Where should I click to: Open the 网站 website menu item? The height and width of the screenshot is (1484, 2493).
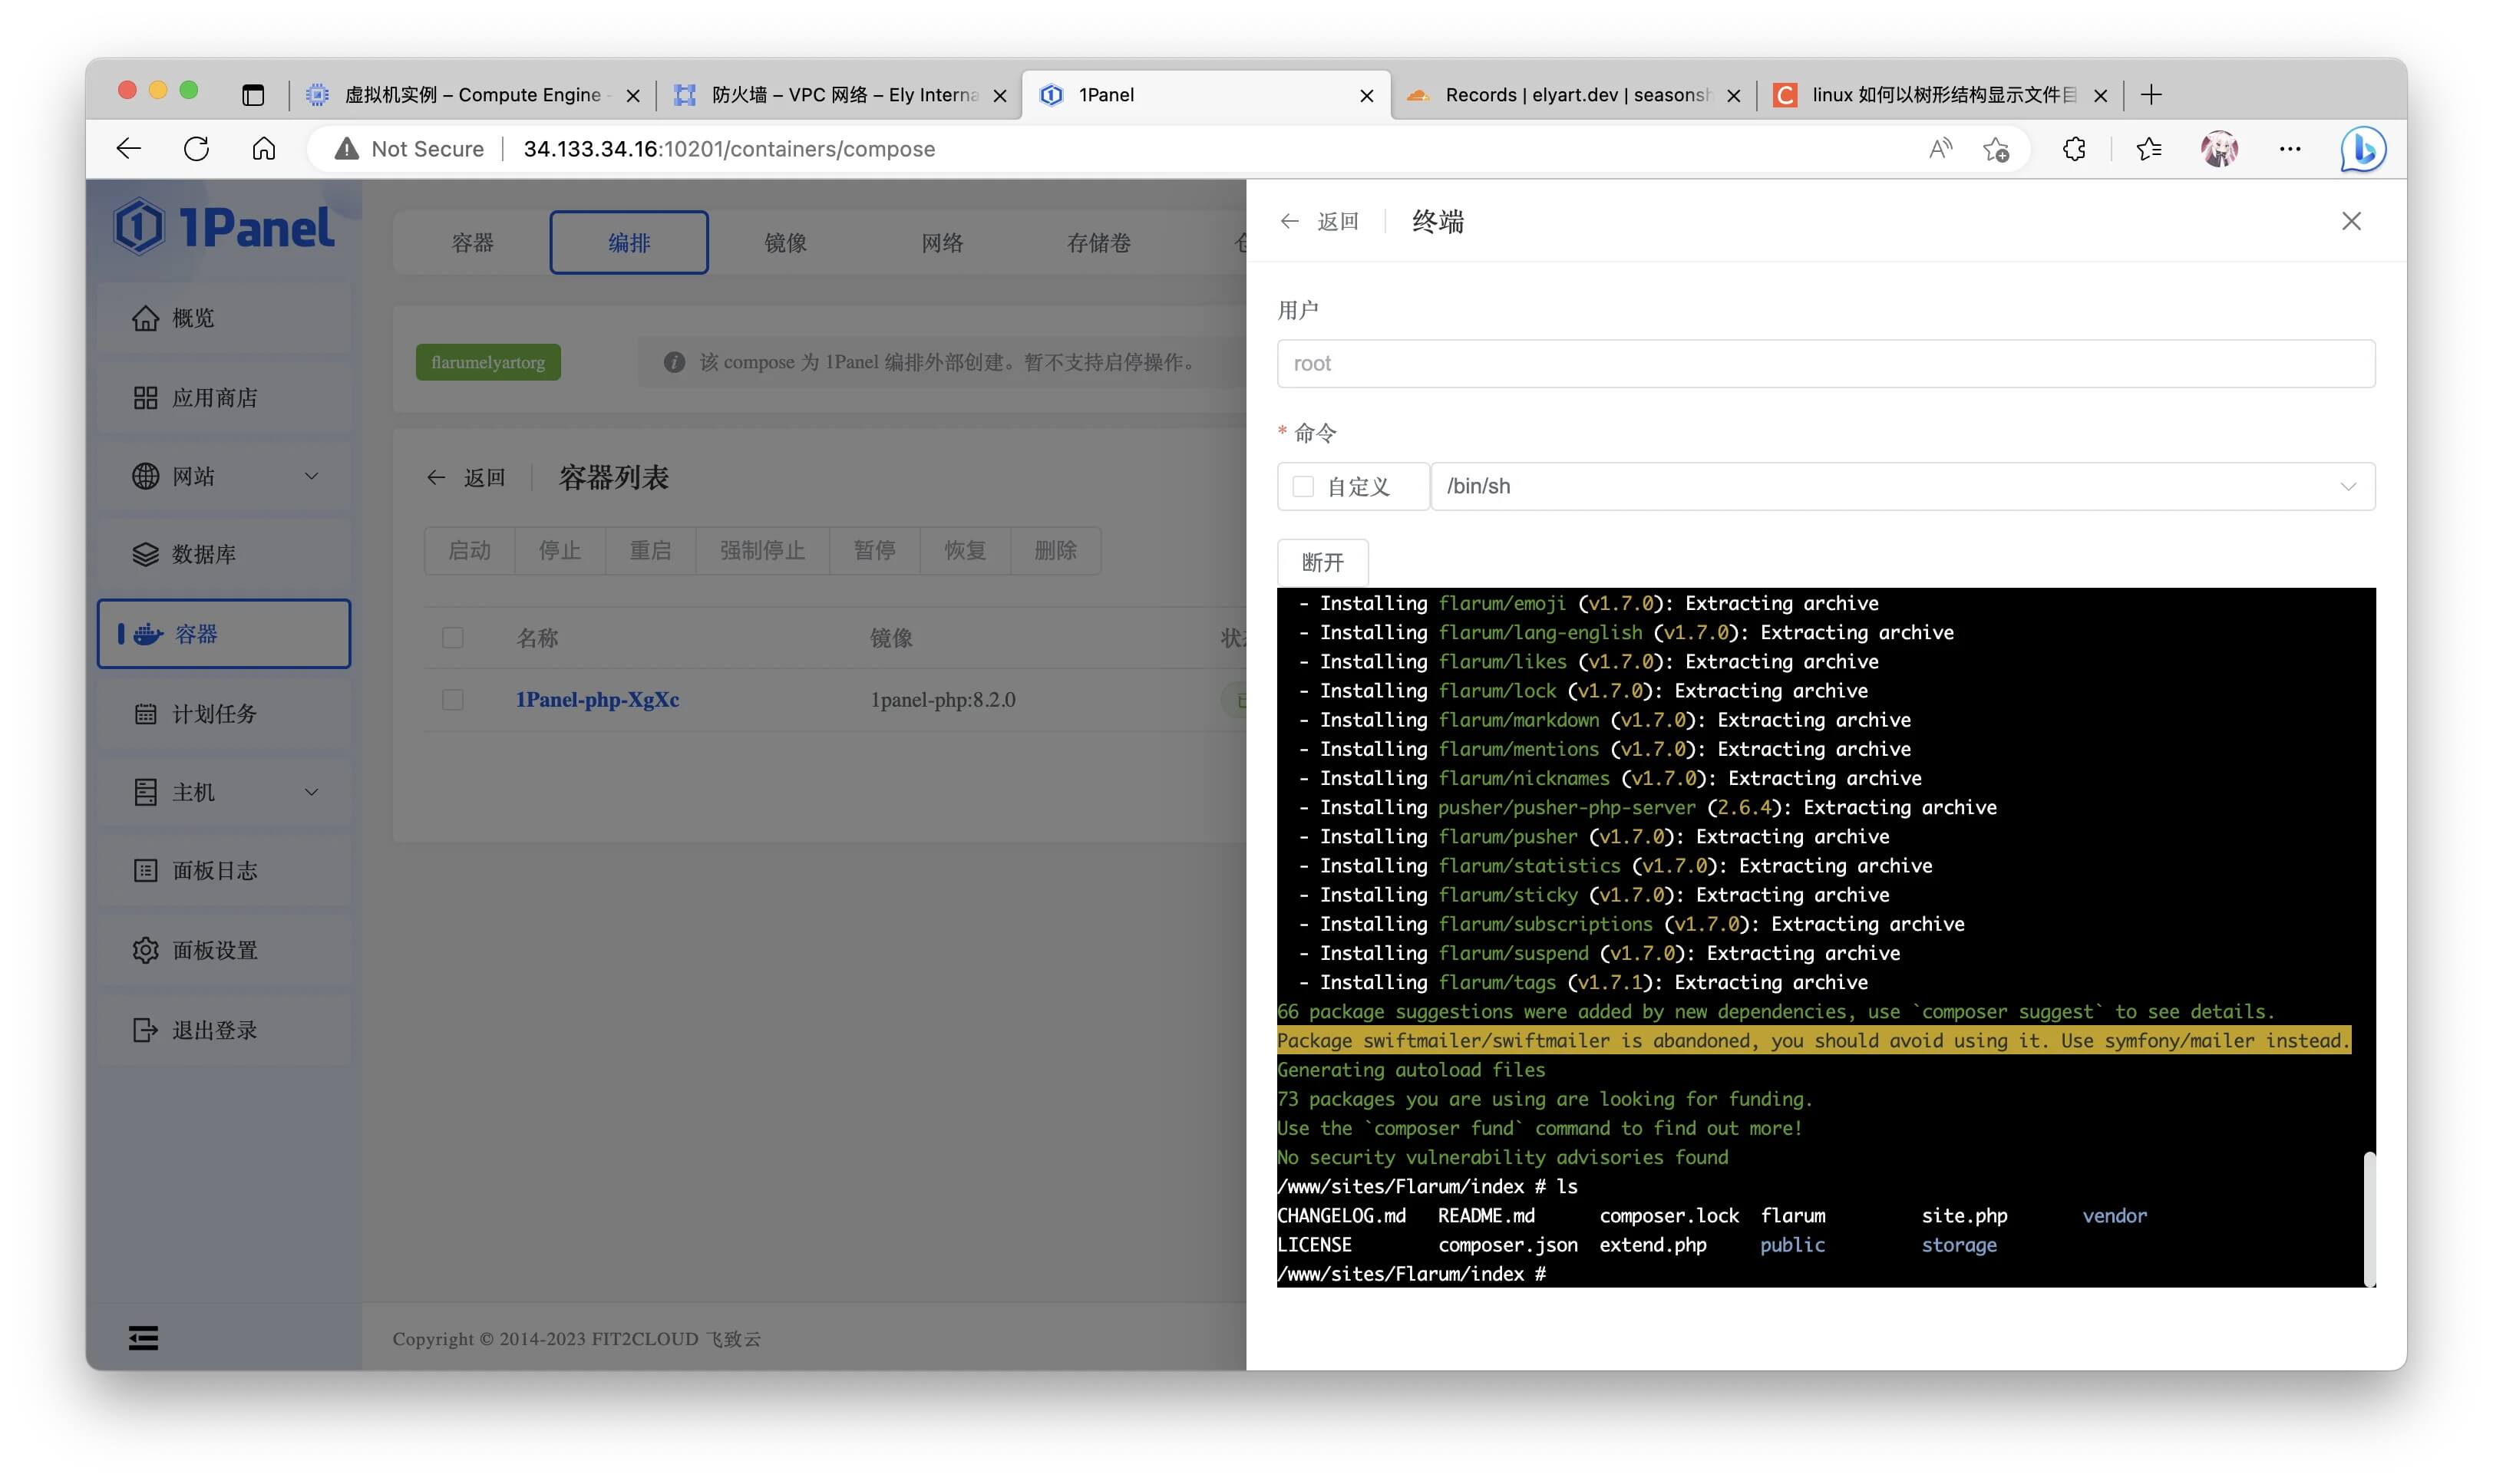tap(224, 476)
